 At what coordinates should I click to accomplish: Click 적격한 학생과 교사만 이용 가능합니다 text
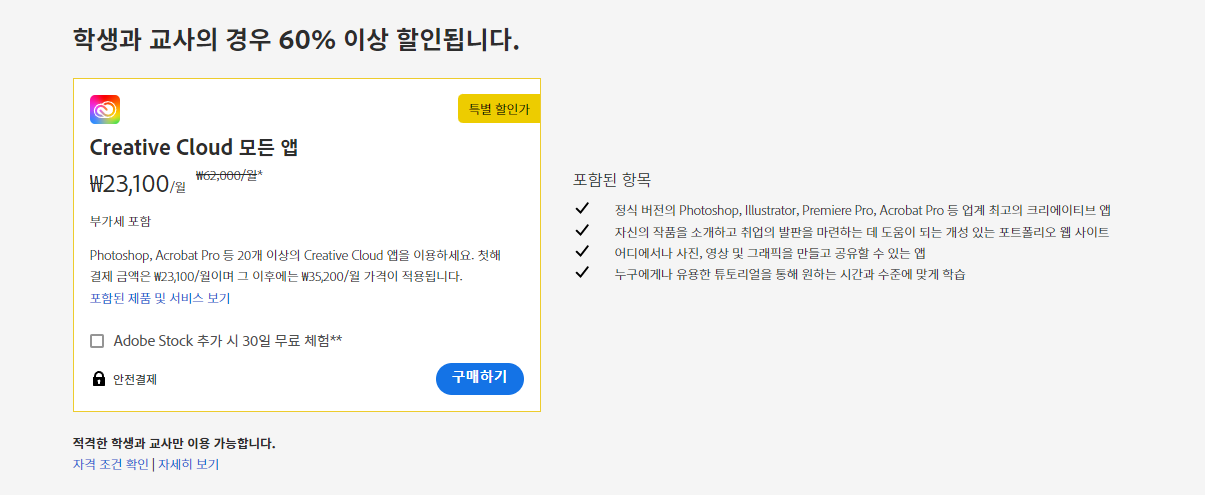coord(174,443)
